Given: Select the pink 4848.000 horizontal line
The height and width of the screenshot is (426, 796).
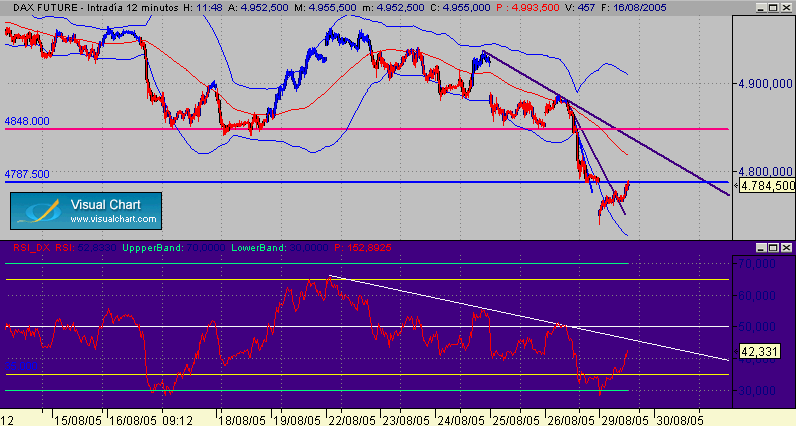Looking at the screenshot, I should (367, 129).
